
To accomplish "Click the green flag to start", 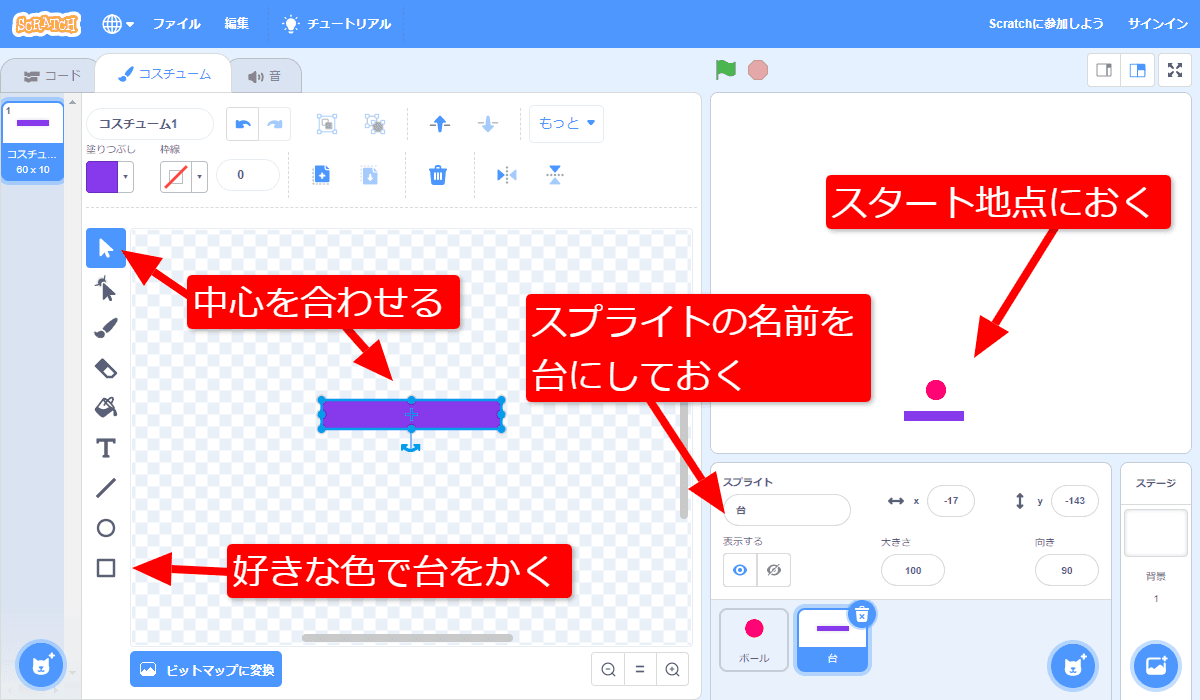I will coord(726,70).
